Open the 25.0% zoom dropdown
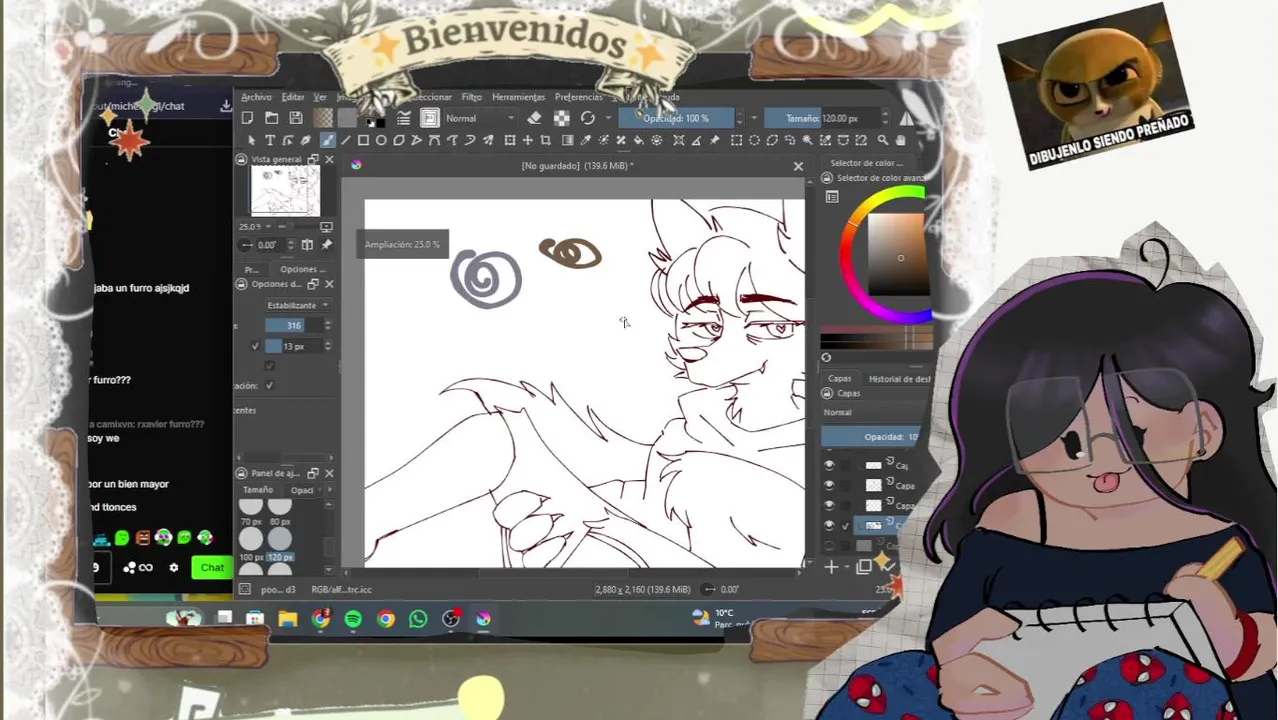Viewport: 1278px width, 720px height. pyautogui.click(x=254, y=227)
